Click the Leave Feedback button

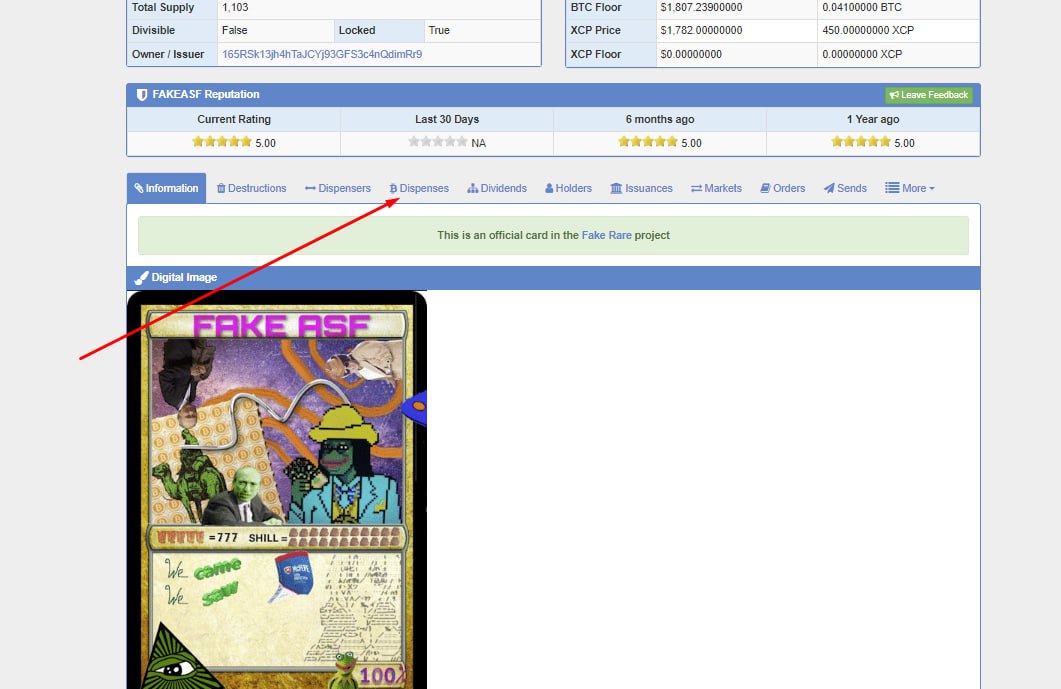tap(928, 95)
